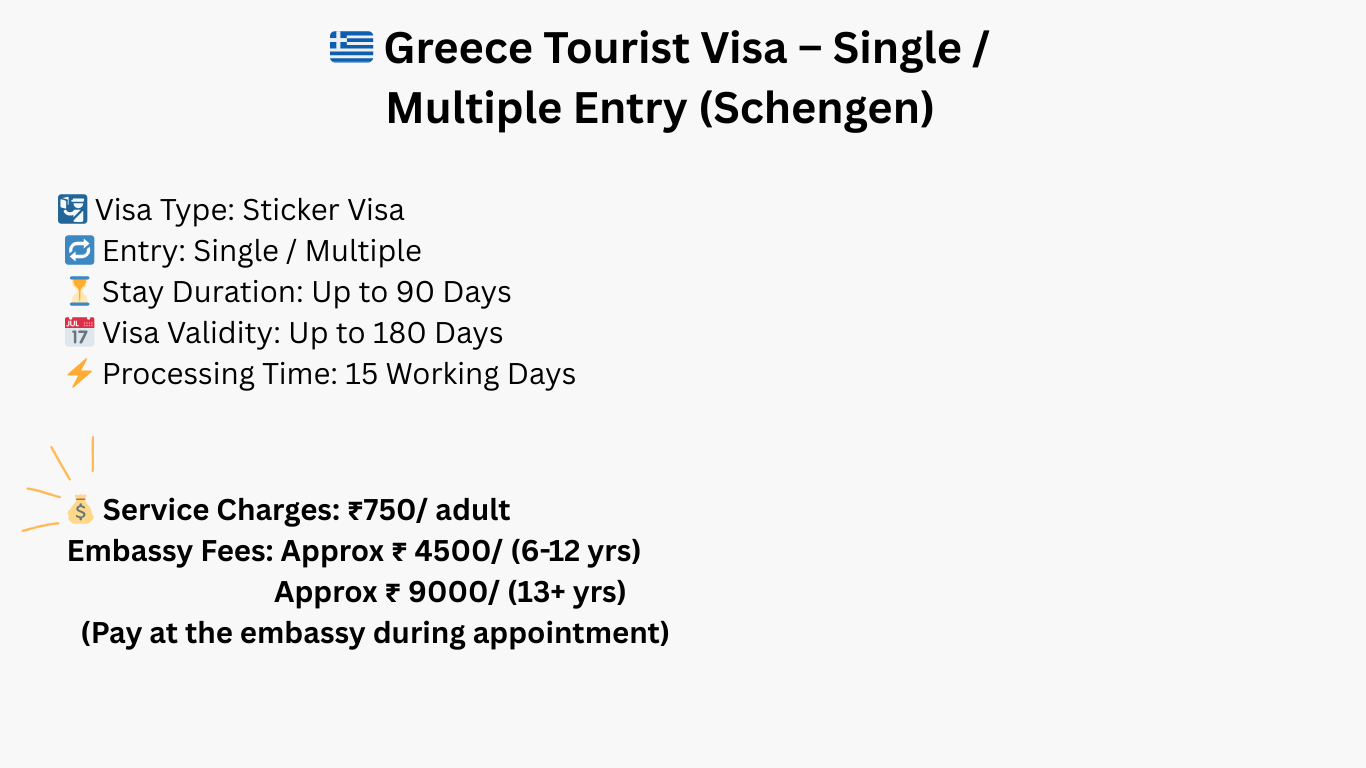This screenshot has height=768, width=1366.
Task: Click the 'Multiple Entry (Schengen)' heading line
Action: coord(660,108)
